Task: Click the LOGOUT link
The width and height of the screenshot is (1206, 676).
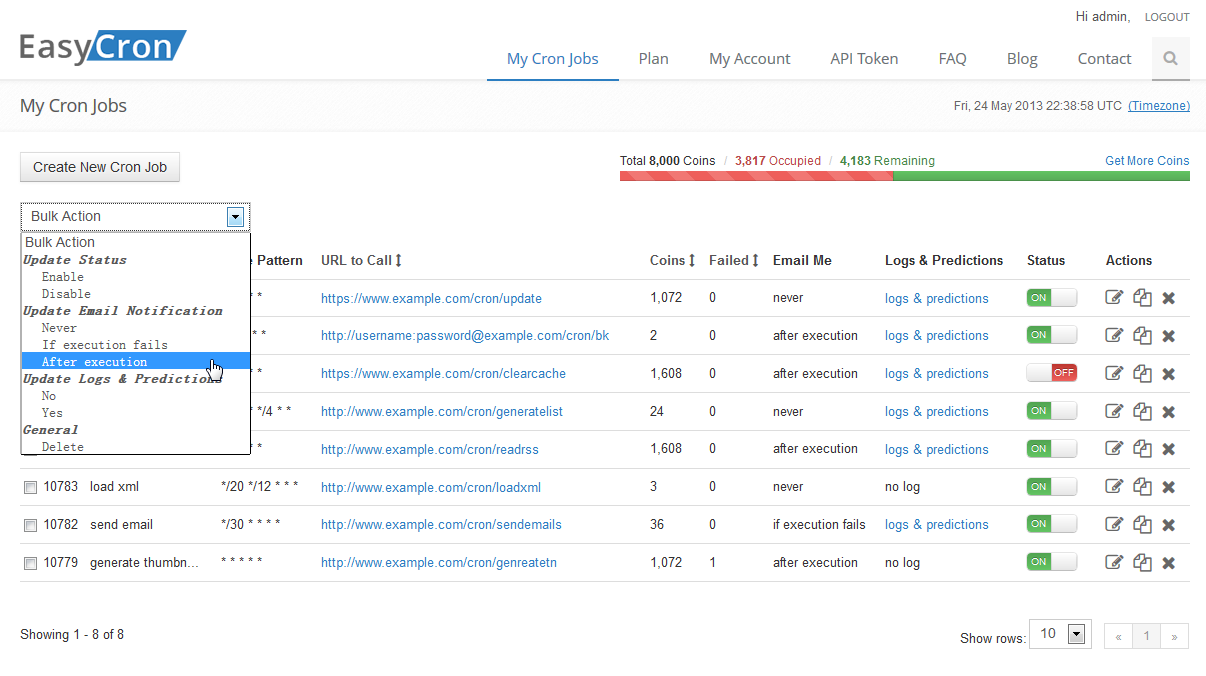Action: click(x=1167, y=17)
